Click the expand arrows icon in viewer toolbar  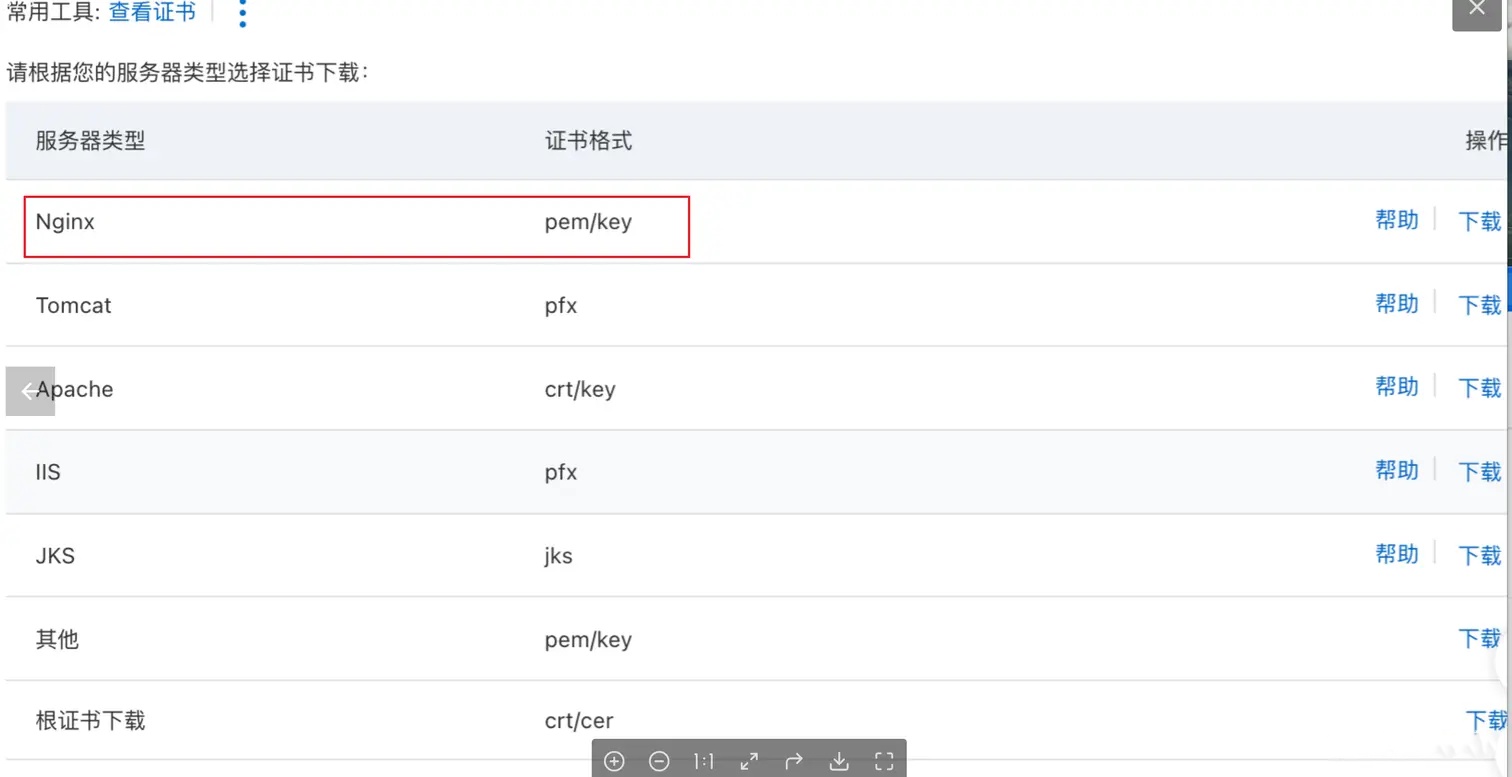click(x=749, y=761)
